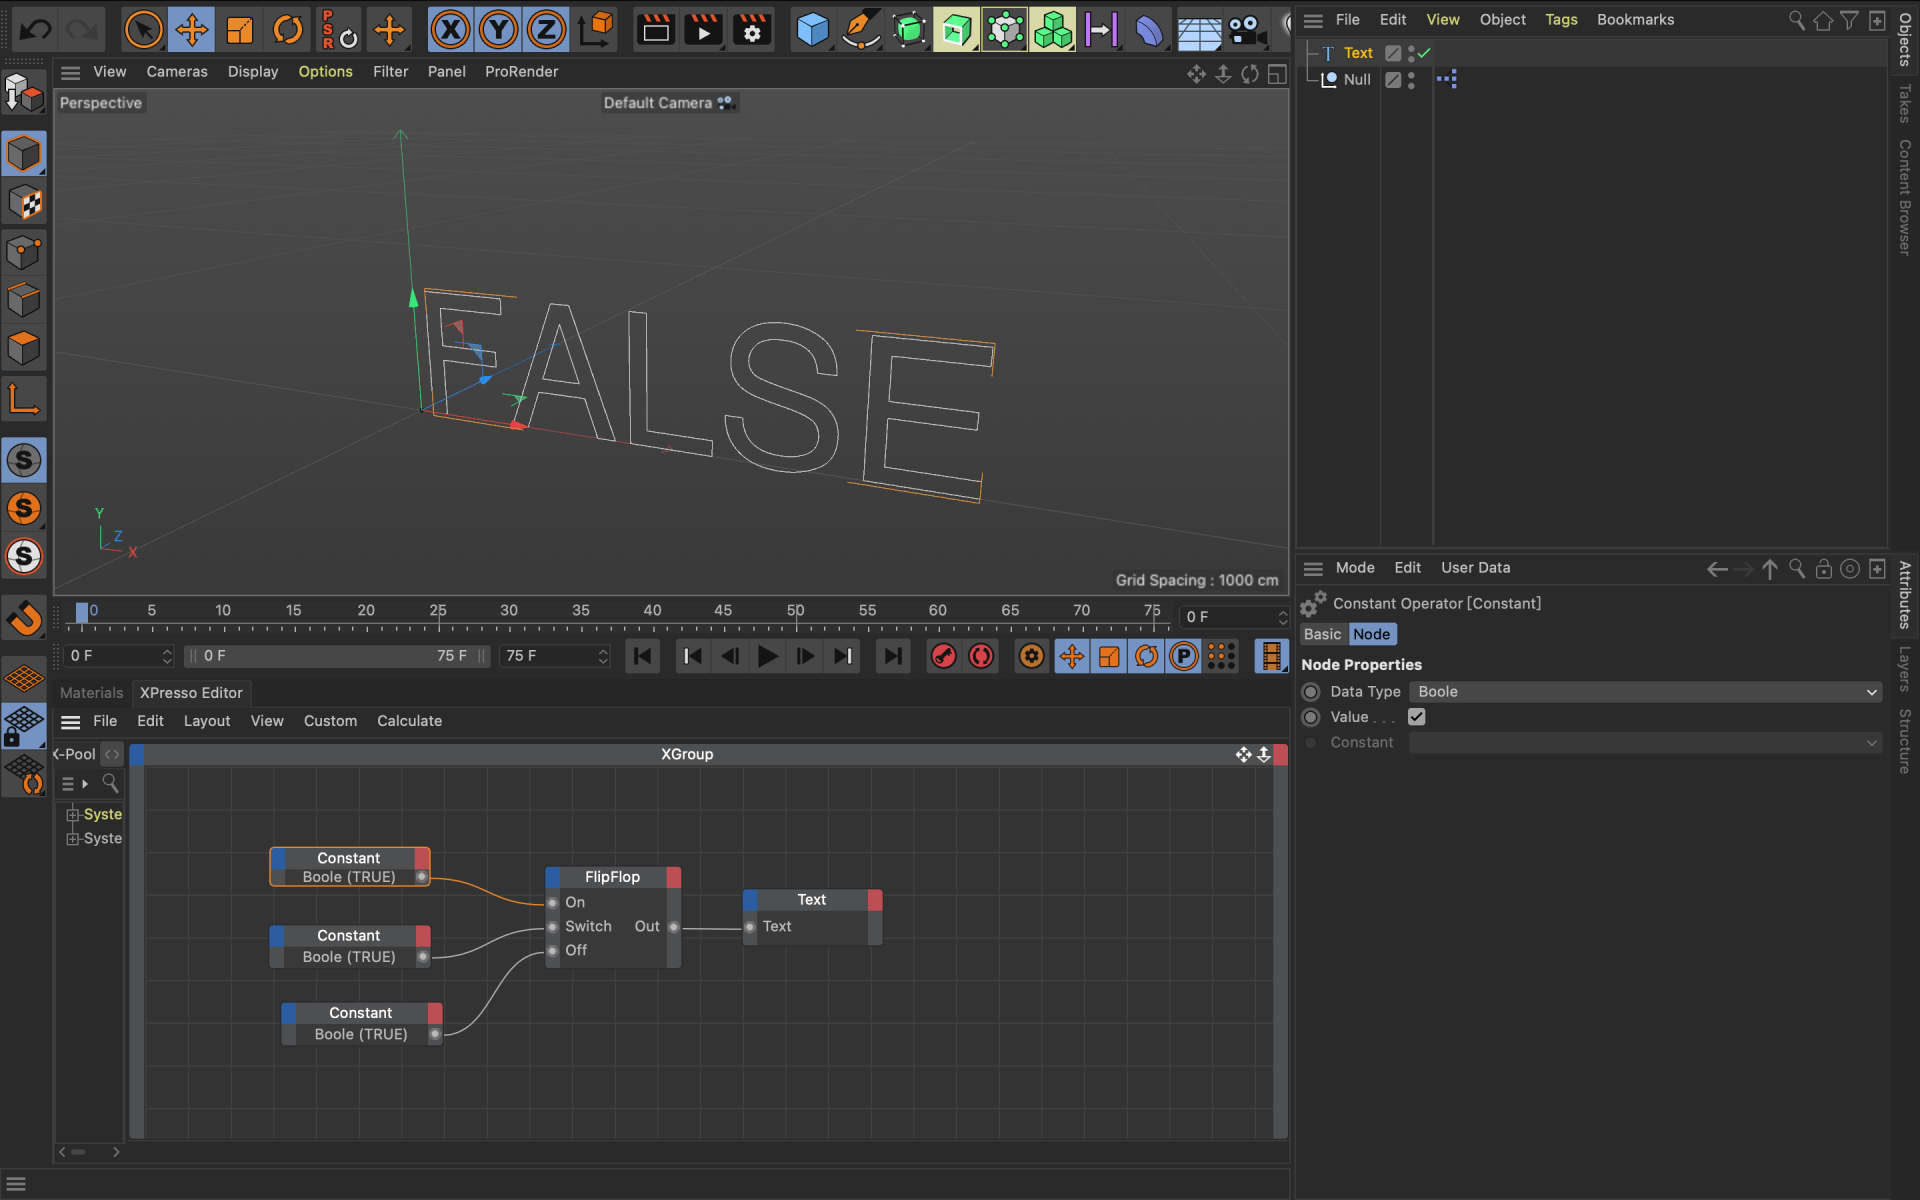Open Bookmarks menu in Object Manager
Viewport: 1920px width, 1200px height.
[1635, 19]
